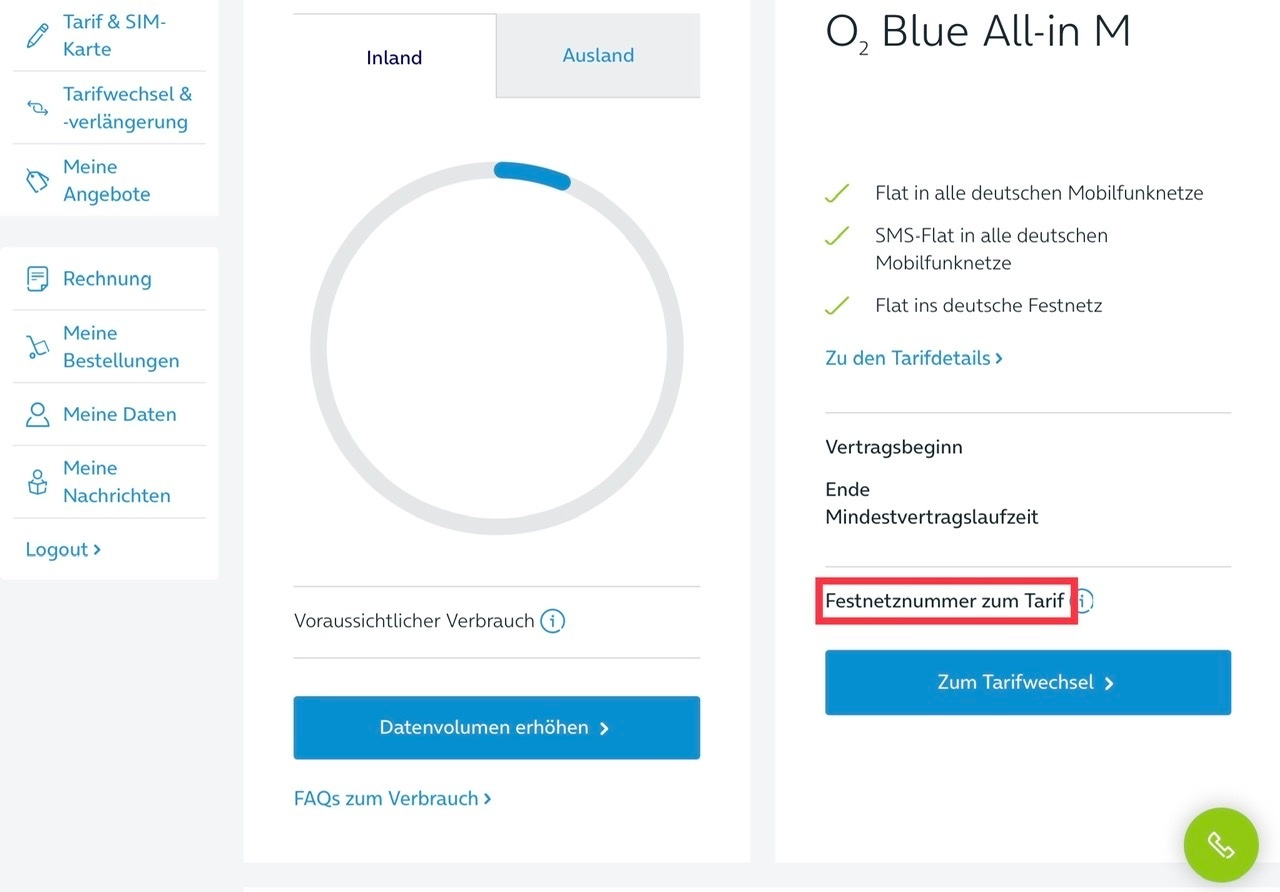The width and height of the screenshot is (1280, 892).
Task: Click the invoice icon beside Rechnung
Action: [38, 279]
